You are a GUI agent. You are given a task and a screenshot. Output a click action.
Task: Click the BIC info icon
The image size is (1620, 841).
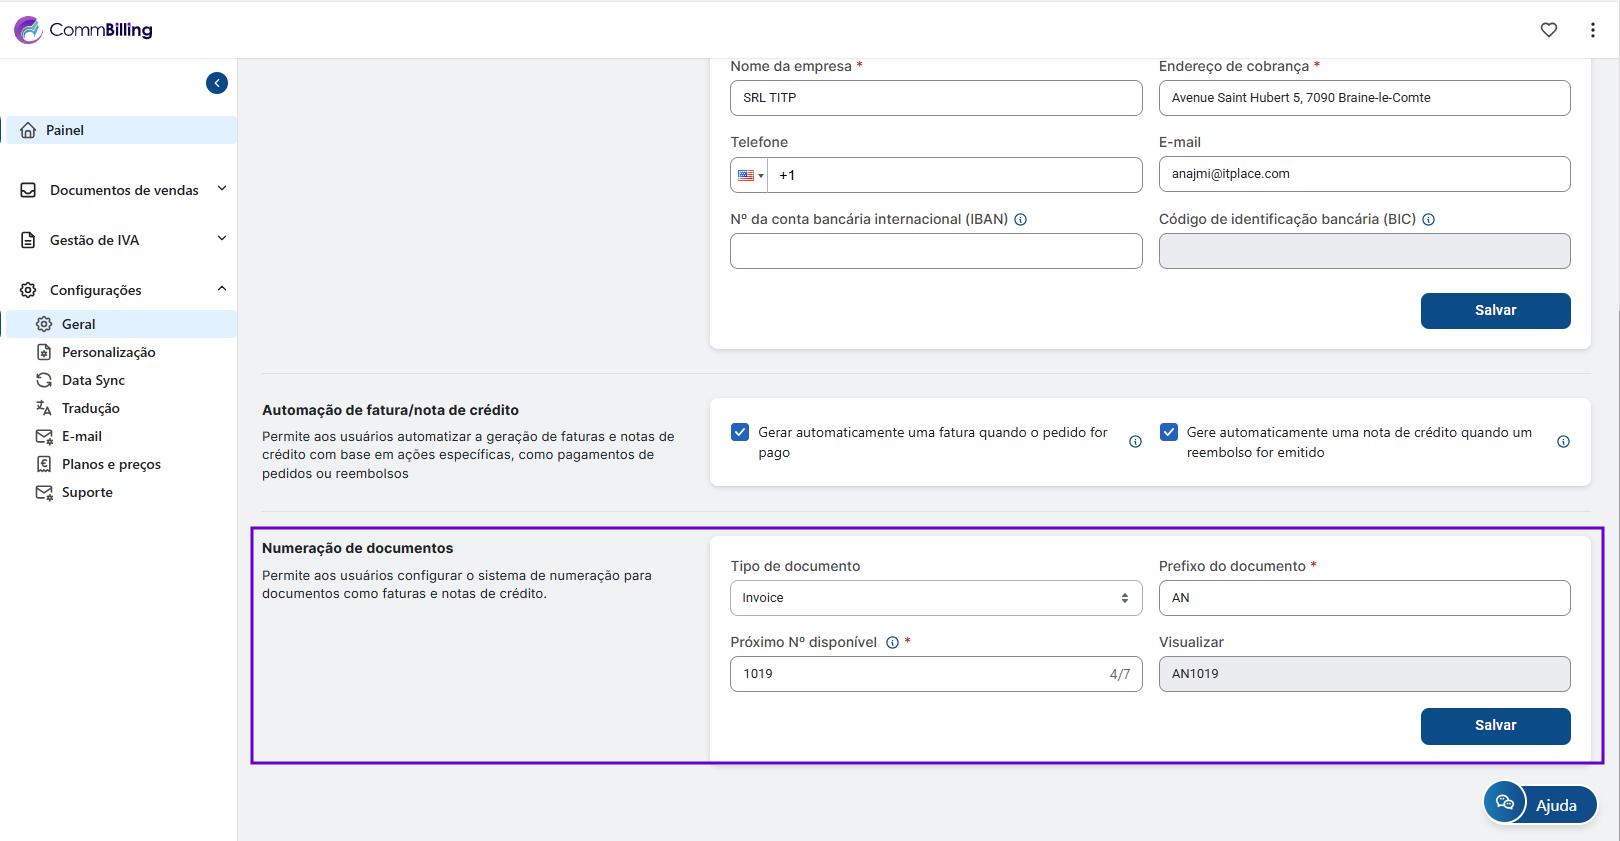click(x=1428, y=220)
